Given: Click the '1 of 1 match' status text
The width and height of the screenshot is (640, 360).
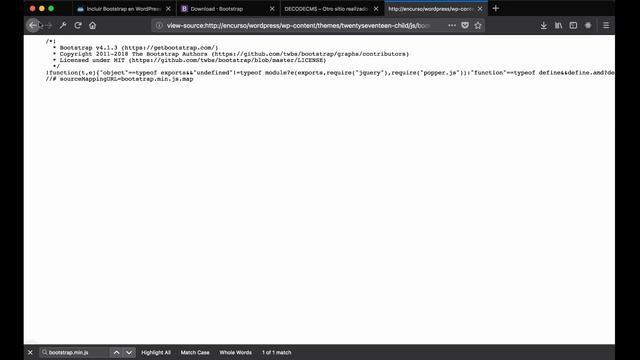Looking at the screenshot, I should (x=277, y=352).
